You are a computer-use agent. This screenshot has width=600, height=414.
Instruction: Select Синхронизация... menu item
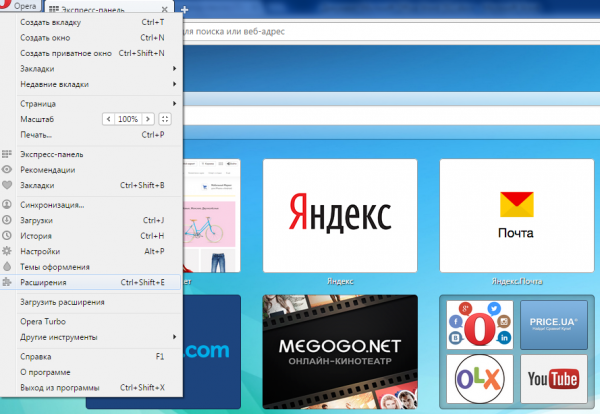91,205
